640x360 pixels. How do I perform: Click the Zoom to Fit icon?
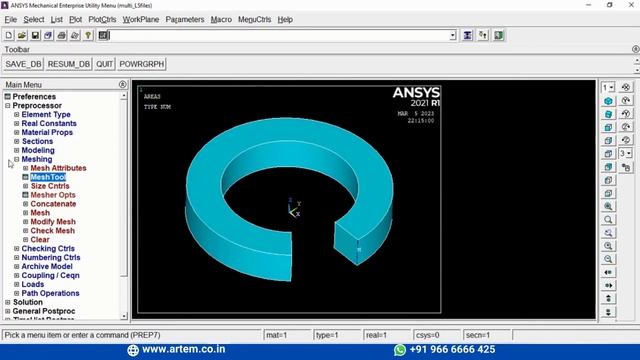(x=608, y=206)
